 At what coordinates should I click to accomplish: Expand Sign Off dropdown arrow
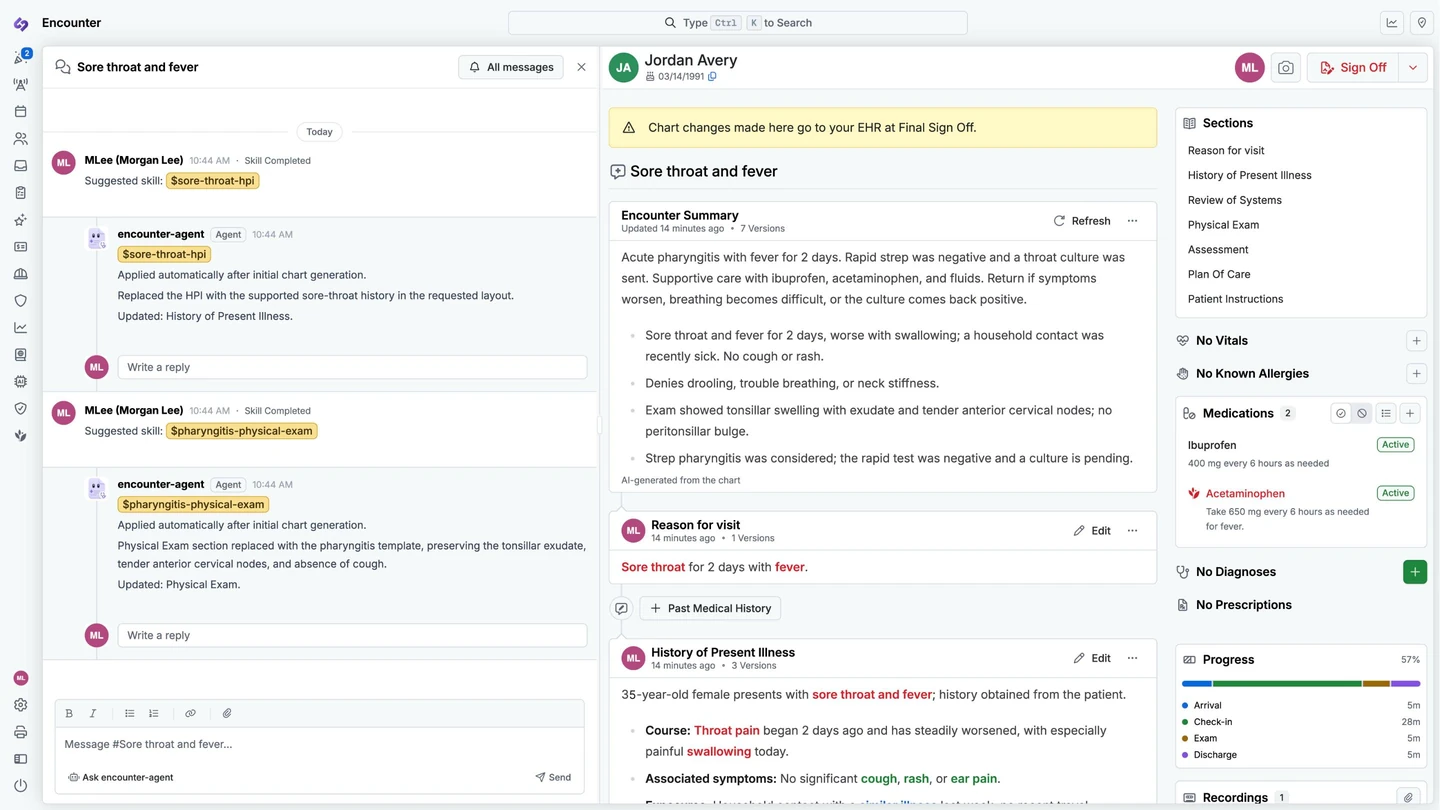tap(1413, 67)
